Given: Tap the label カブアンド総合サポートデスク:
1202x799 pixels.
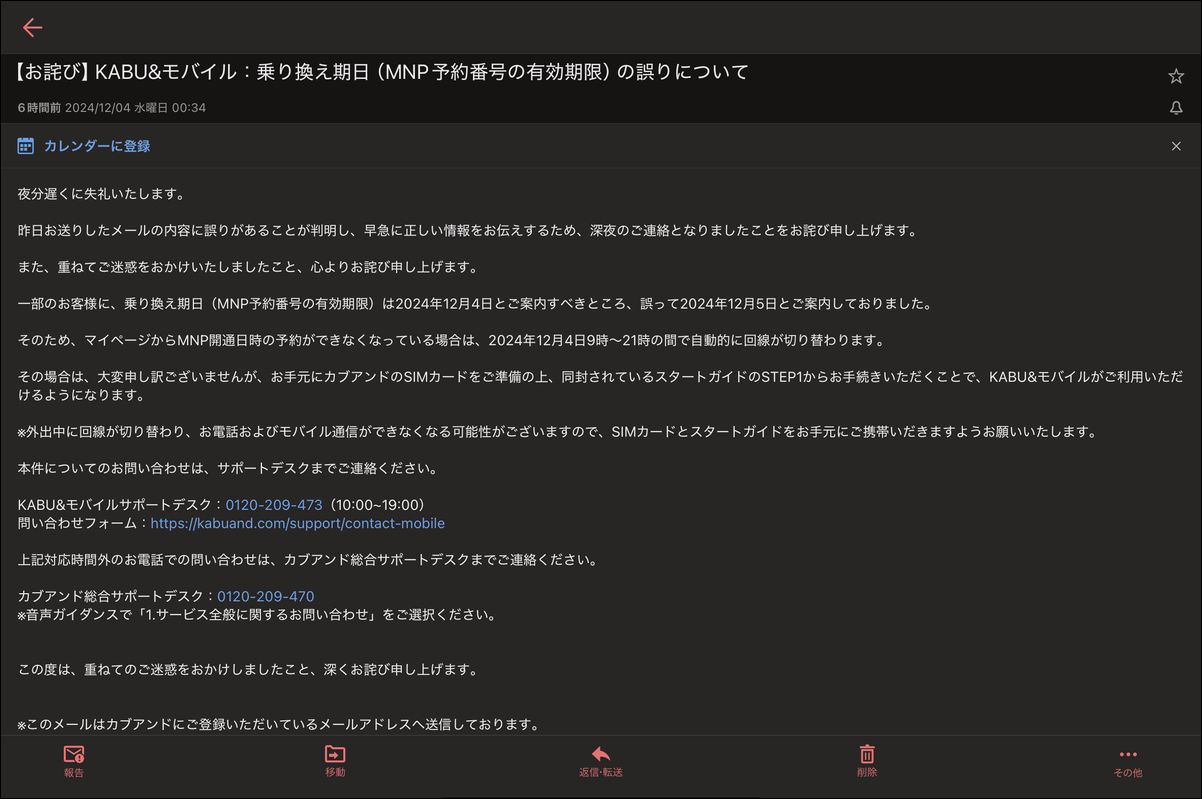Looking at the screenshot, I should coord(117,596).
